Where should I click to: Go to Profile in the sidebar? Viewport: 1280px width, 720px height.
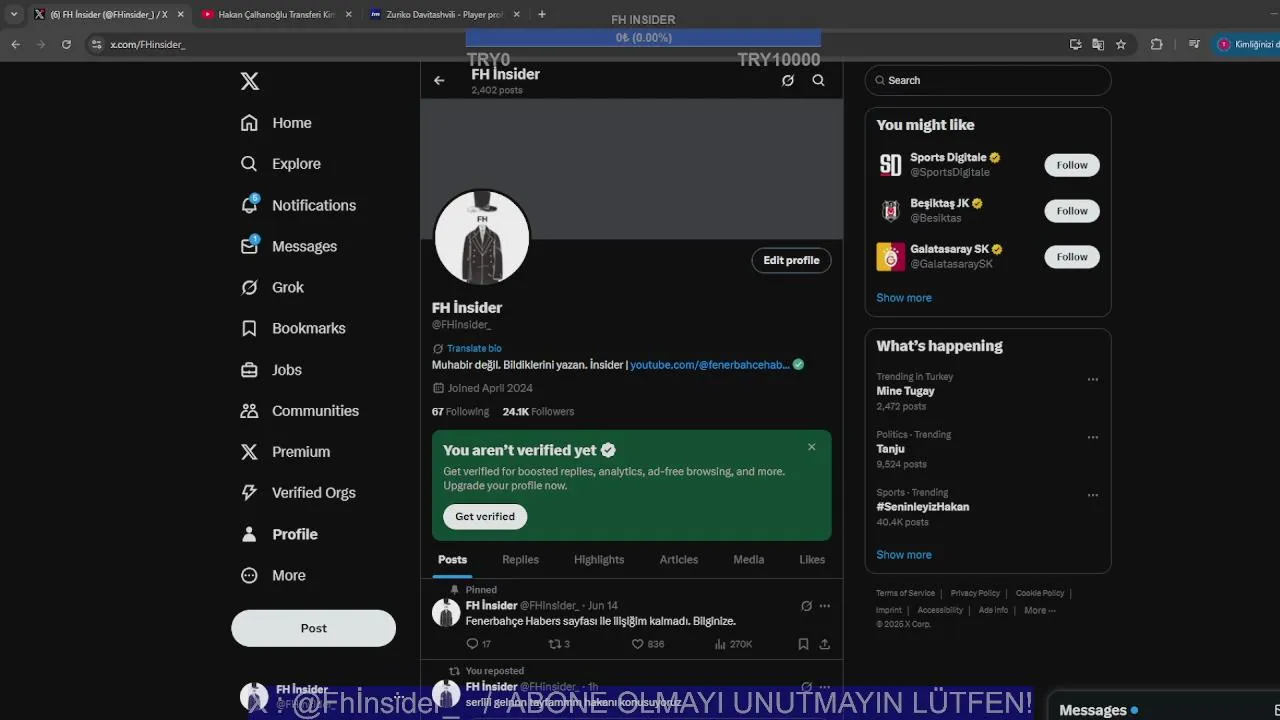pyautogui.click(x=279, y=534)
